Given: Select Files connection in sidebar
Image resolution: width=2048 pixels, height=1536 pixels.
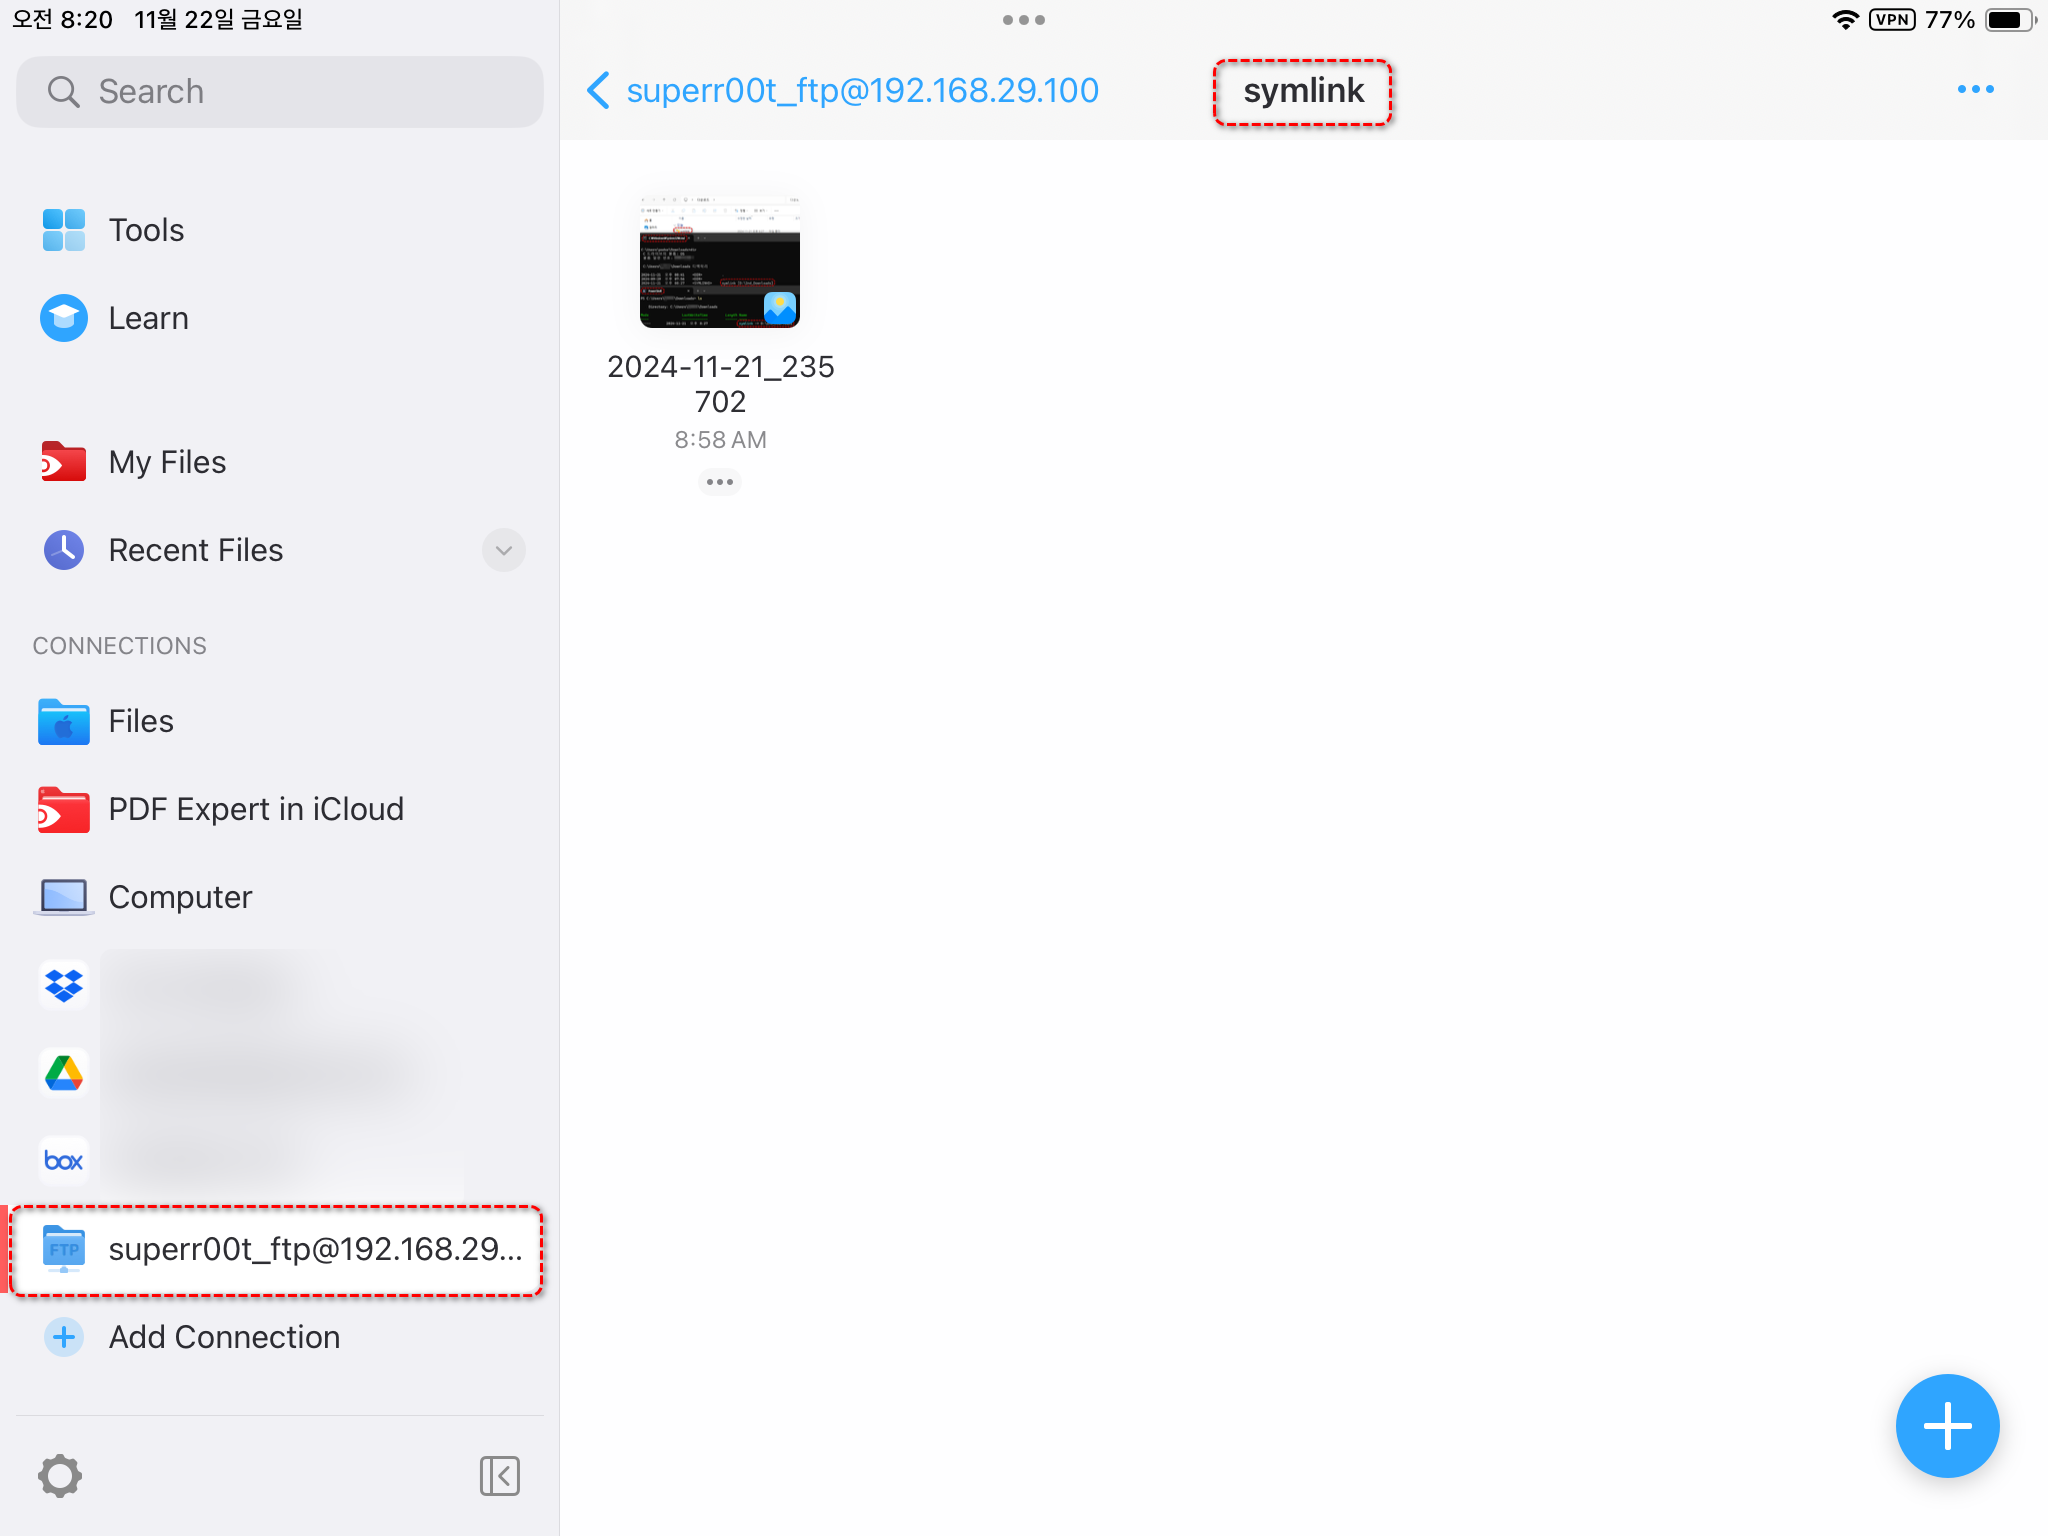Looking at the screenshot, I should [x=140, y=721].
